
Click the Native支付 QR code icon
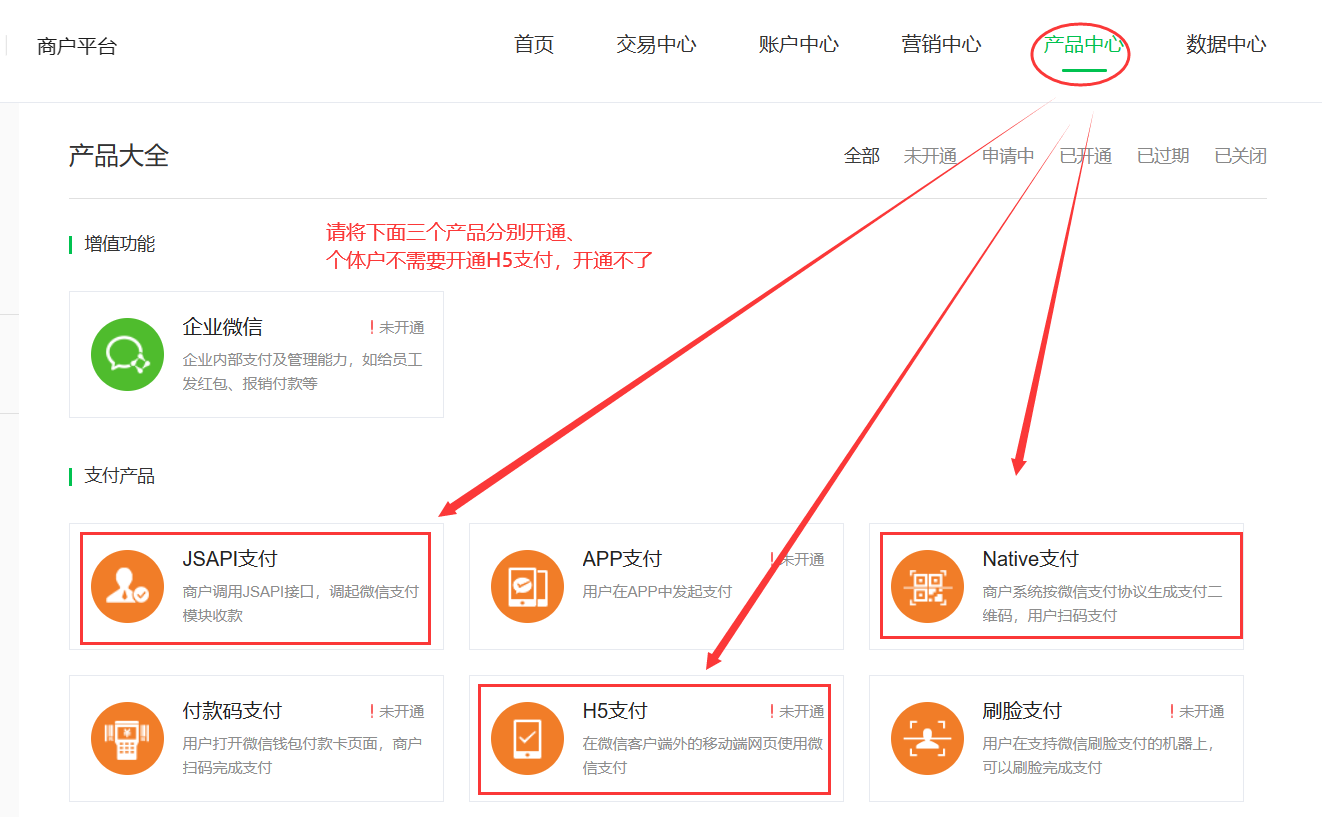(x=927, y=586)
